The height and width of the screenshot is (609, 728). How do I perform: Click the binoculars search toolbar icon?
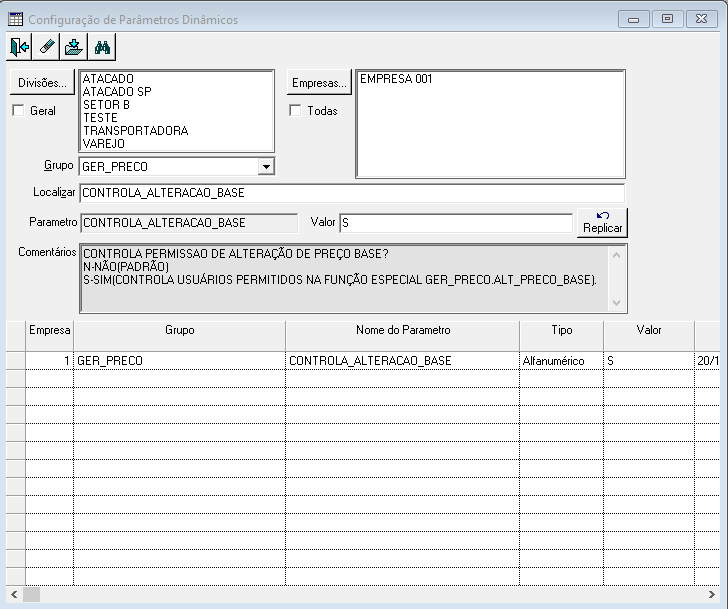coord(102,47)
